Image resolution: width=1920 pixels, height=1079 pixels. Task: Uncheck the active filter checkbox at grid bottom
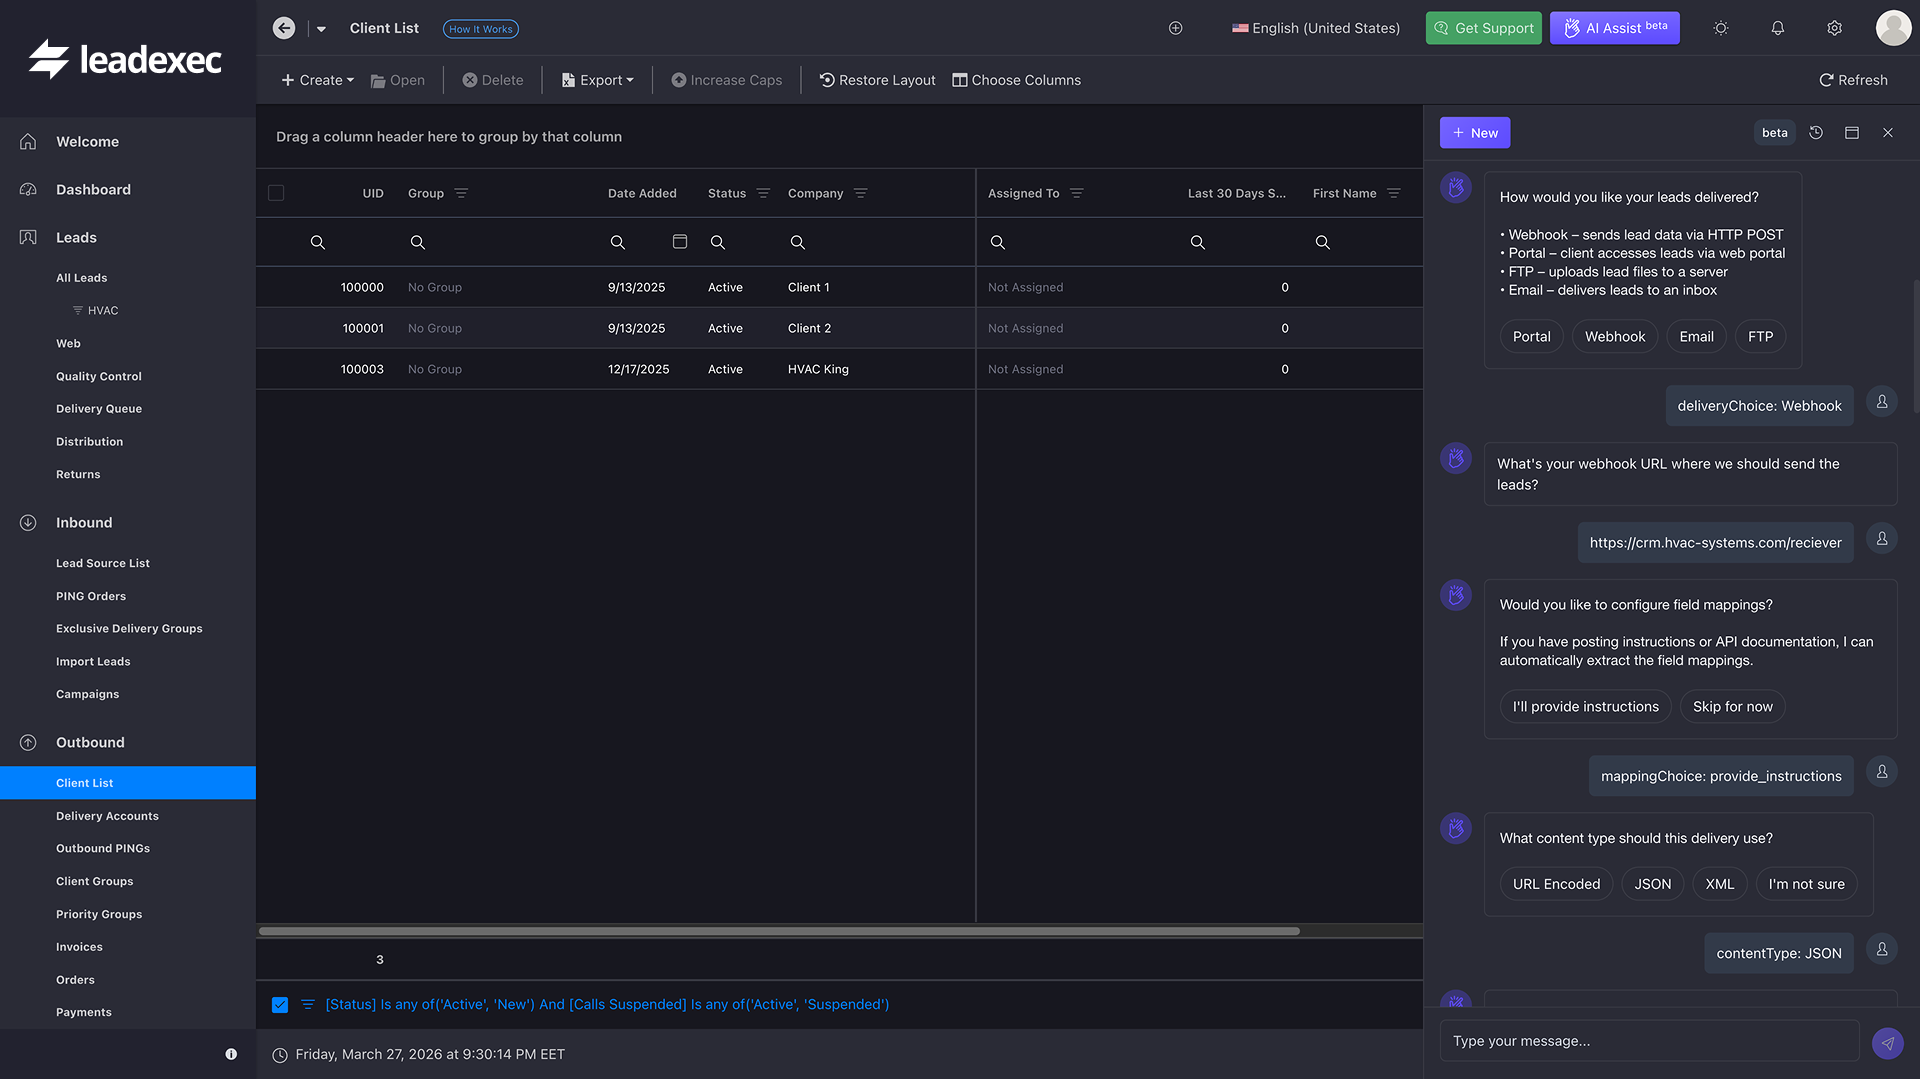[x=280, y=1005]
